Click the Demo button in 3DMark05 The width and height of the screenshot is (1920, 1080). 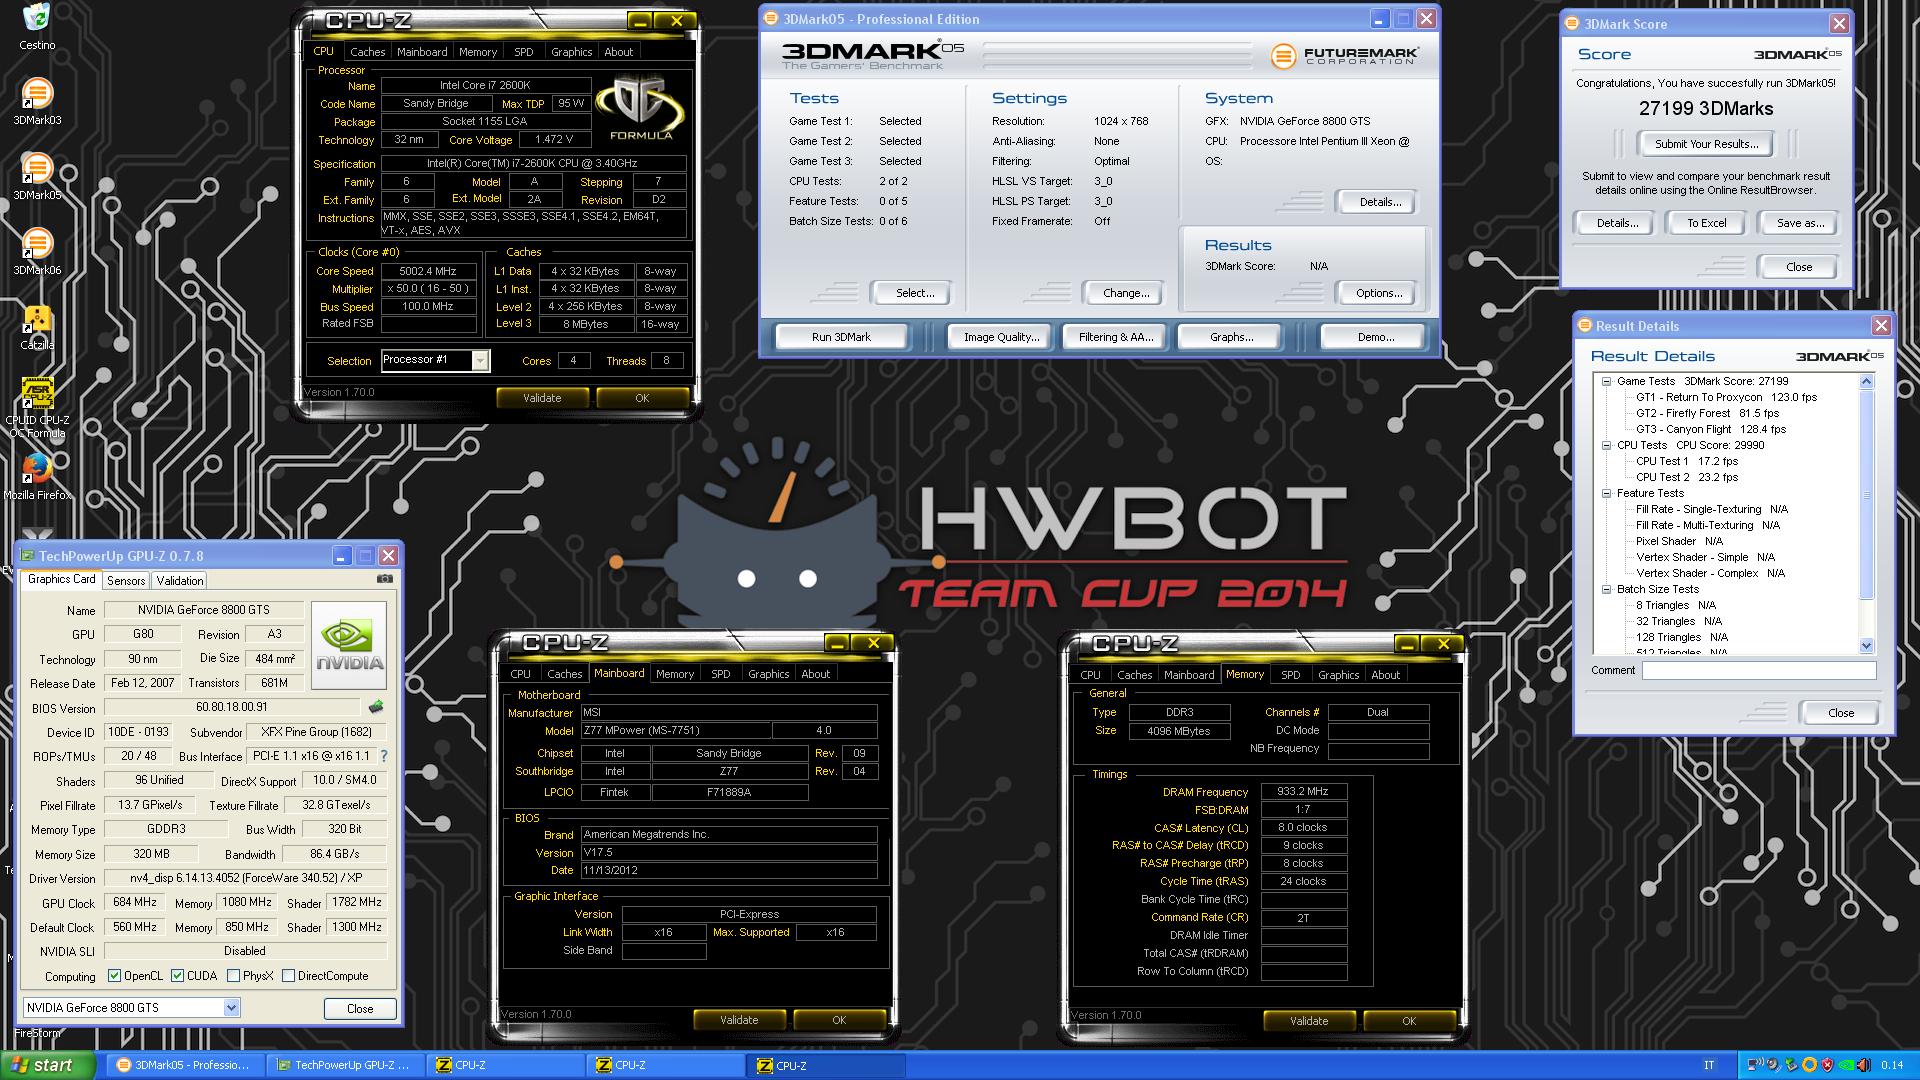coord(1376,337)
